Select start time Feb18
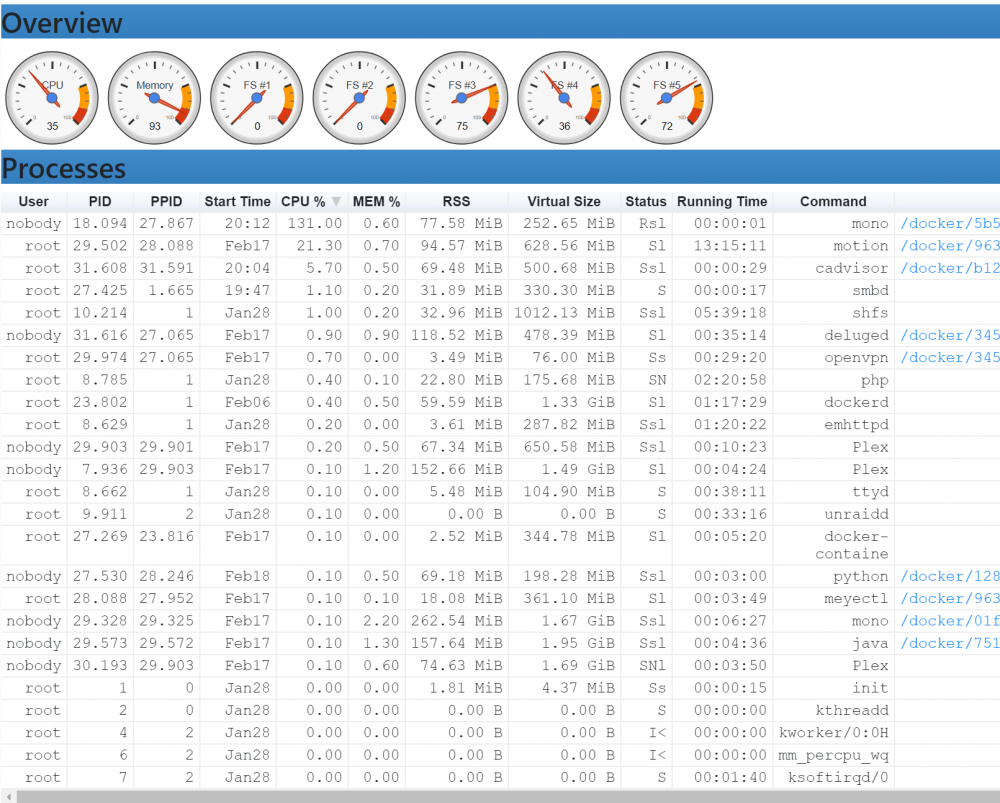Screen dimensions: 1000x803 click(247, 576)
